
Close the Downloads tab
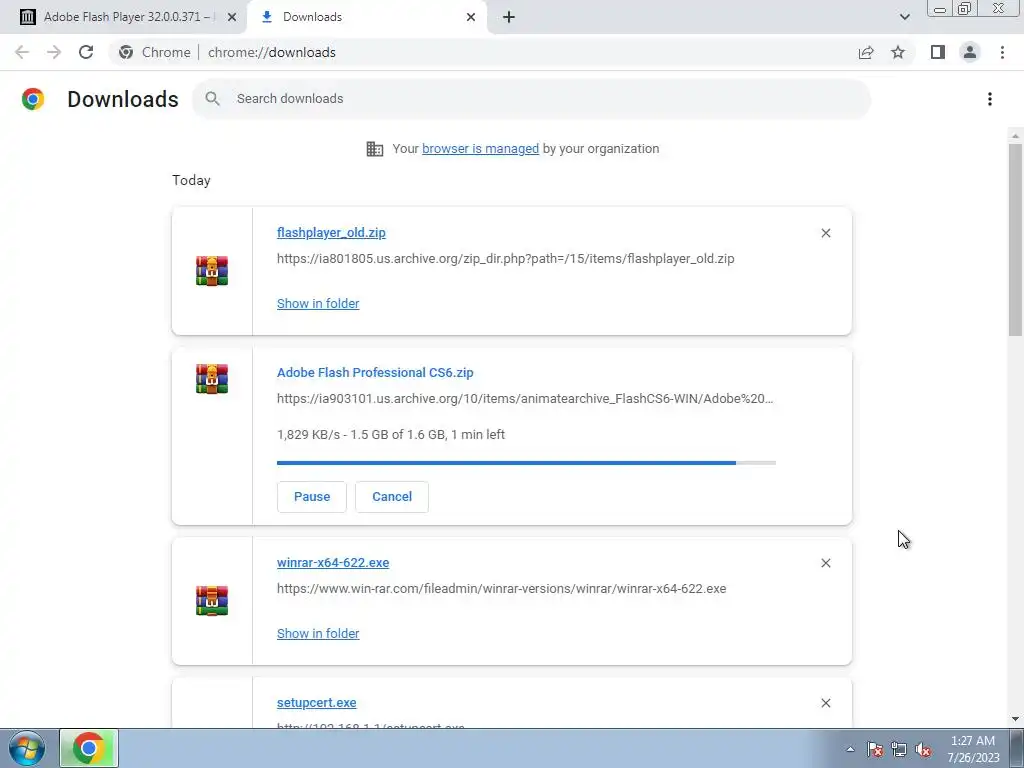coord(471,17)
